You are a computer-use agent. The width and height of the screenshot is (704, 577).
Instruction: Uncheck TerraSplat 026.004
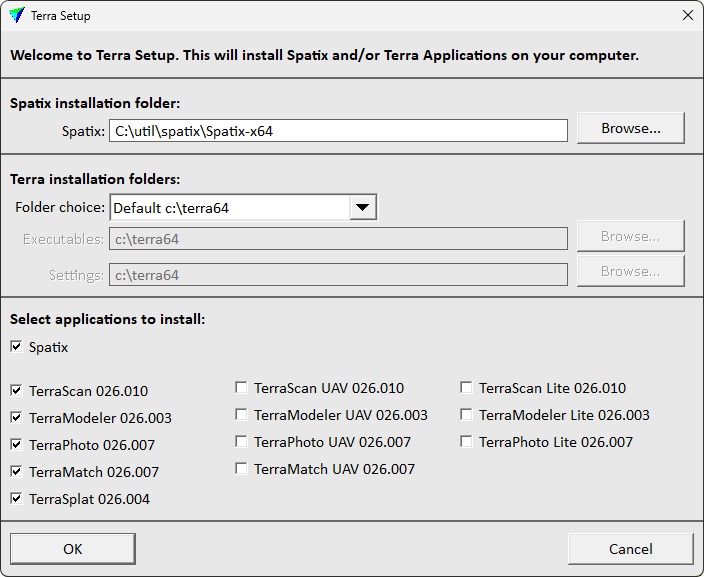pos(16,498)
